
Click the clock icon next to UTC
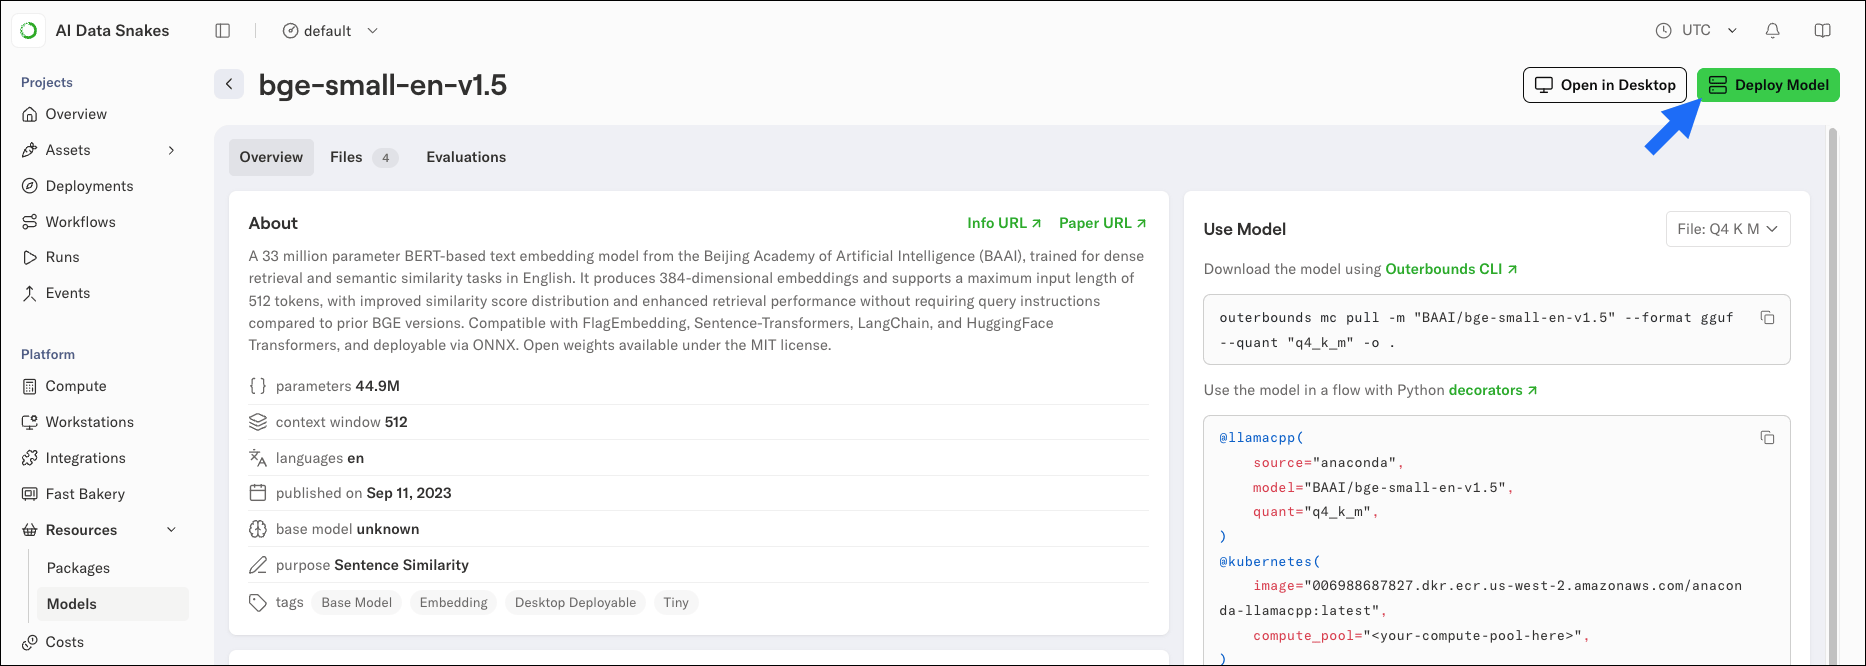[1664, 31]
